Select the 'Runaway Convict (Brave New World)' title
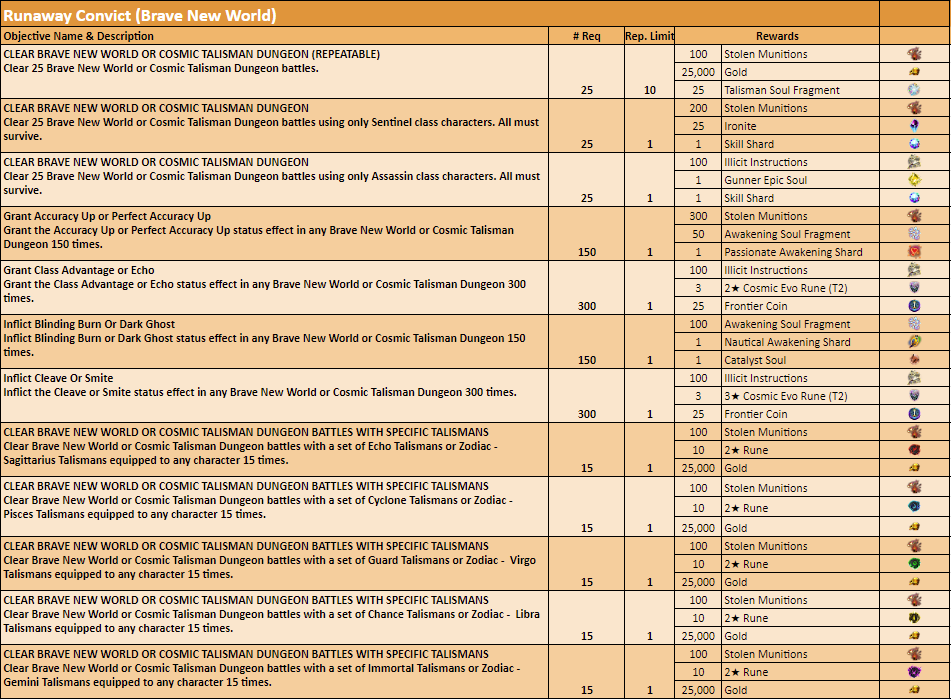The image size is (951, 700). tap(140, 15)
